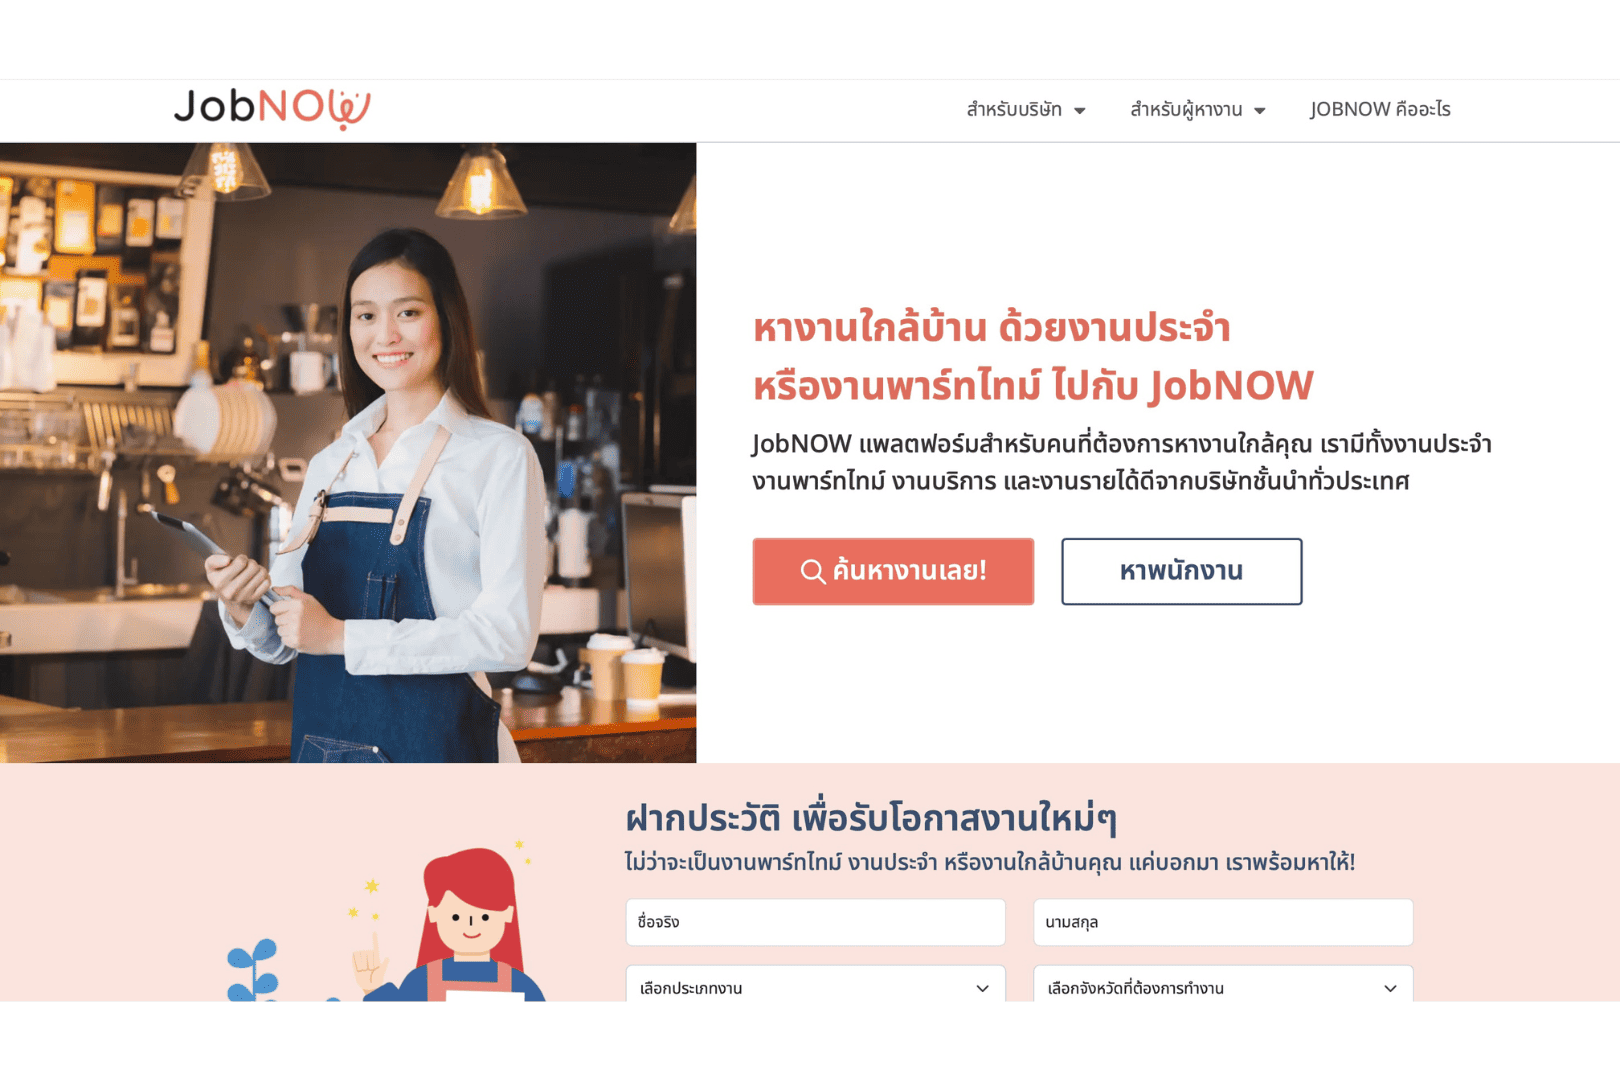The height and width of the screenshot is (1080, 1620).
Task: Open the JOBNOW คืออะไร page
Action: [x=1380, y=109]
